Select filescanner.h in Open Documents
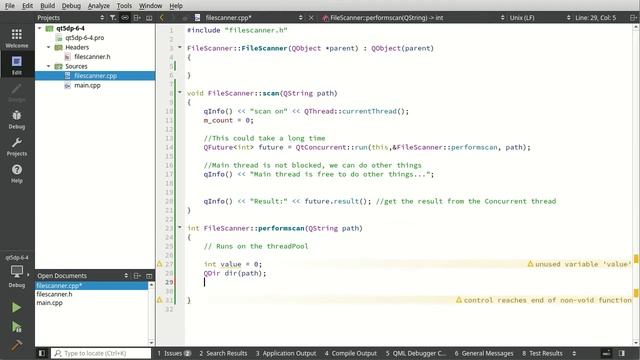The image size is (640, 360). pyautogui.click(x=54, y=294)
